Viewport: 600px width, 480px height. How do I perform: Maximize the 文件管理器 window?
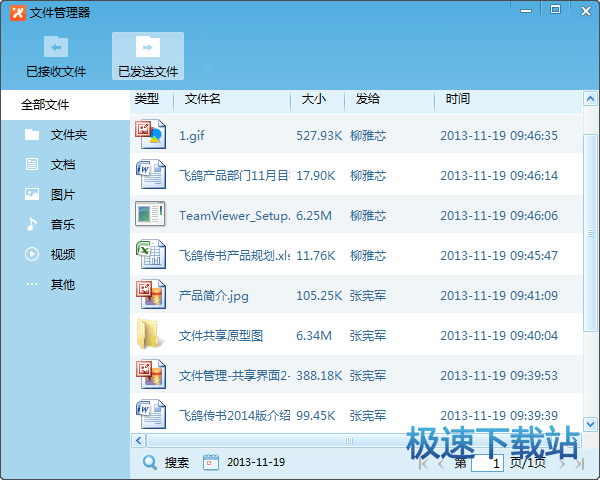tap(555, 10)
